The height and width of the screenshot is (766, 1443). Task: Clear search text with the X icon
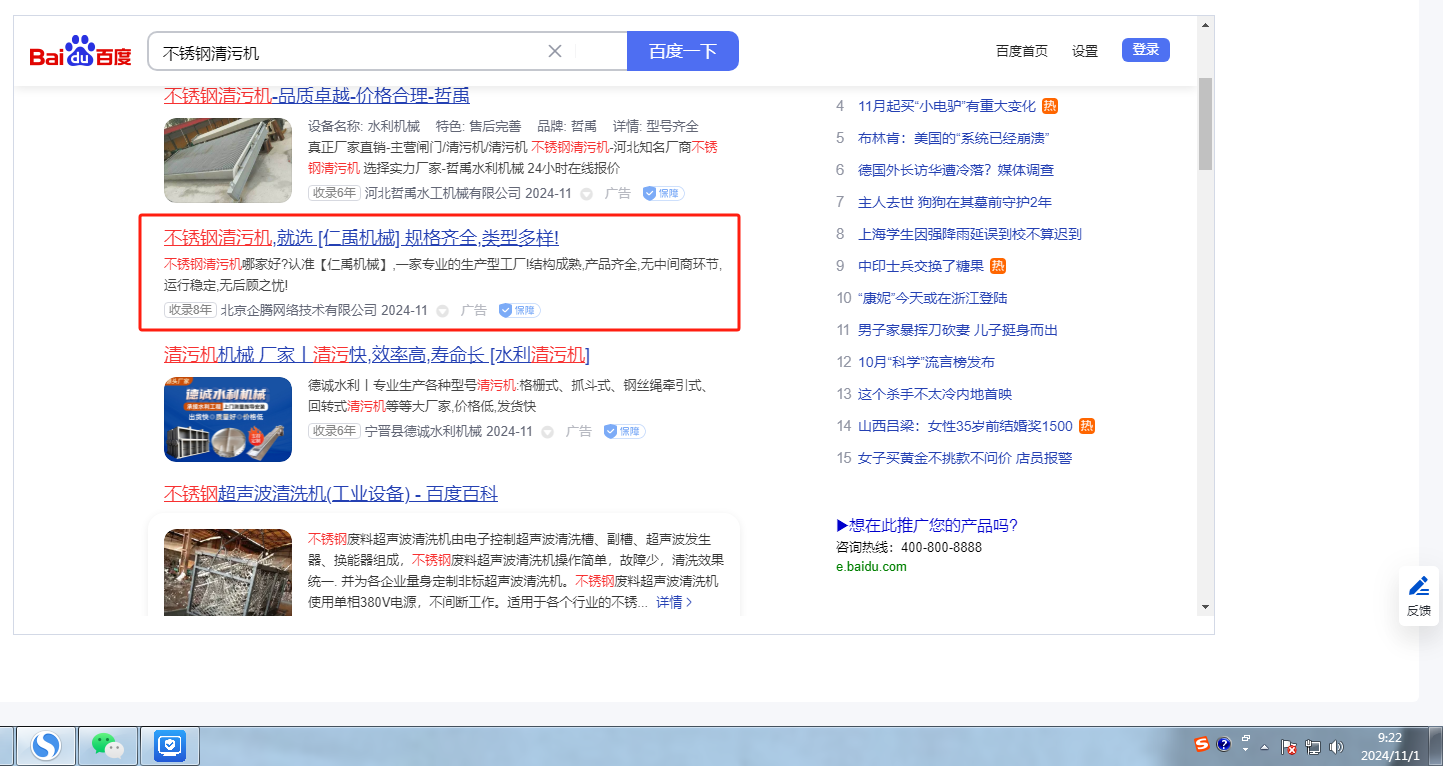click(x=555, y=51)
